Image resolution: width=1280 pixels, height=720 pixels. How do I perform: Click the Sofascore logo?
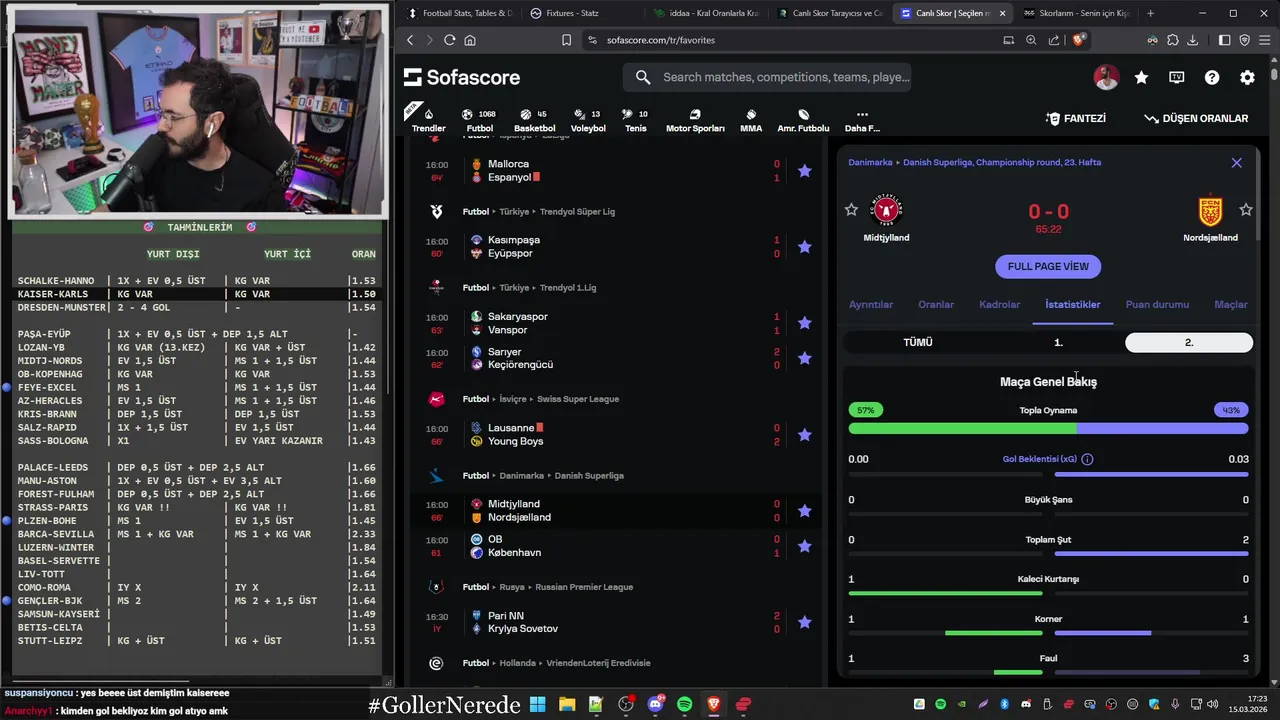462,77
